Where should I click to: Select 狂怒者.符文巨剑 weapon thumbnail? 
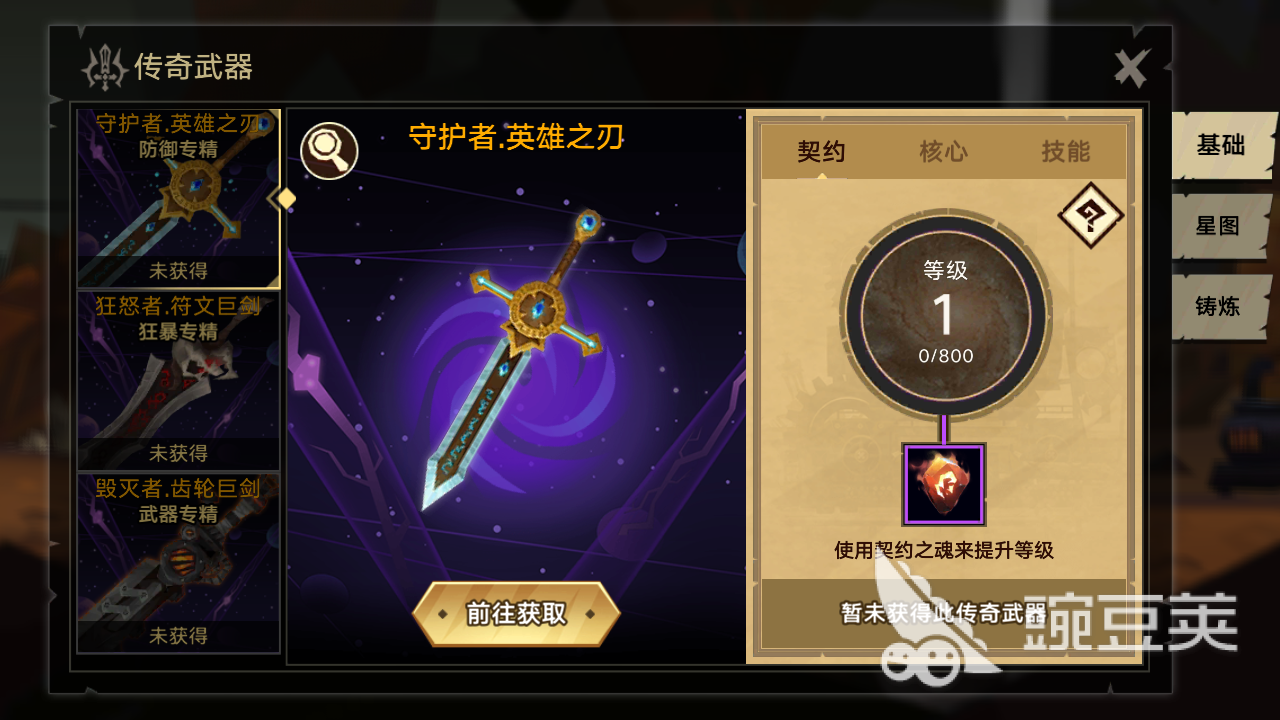point(178,381)
